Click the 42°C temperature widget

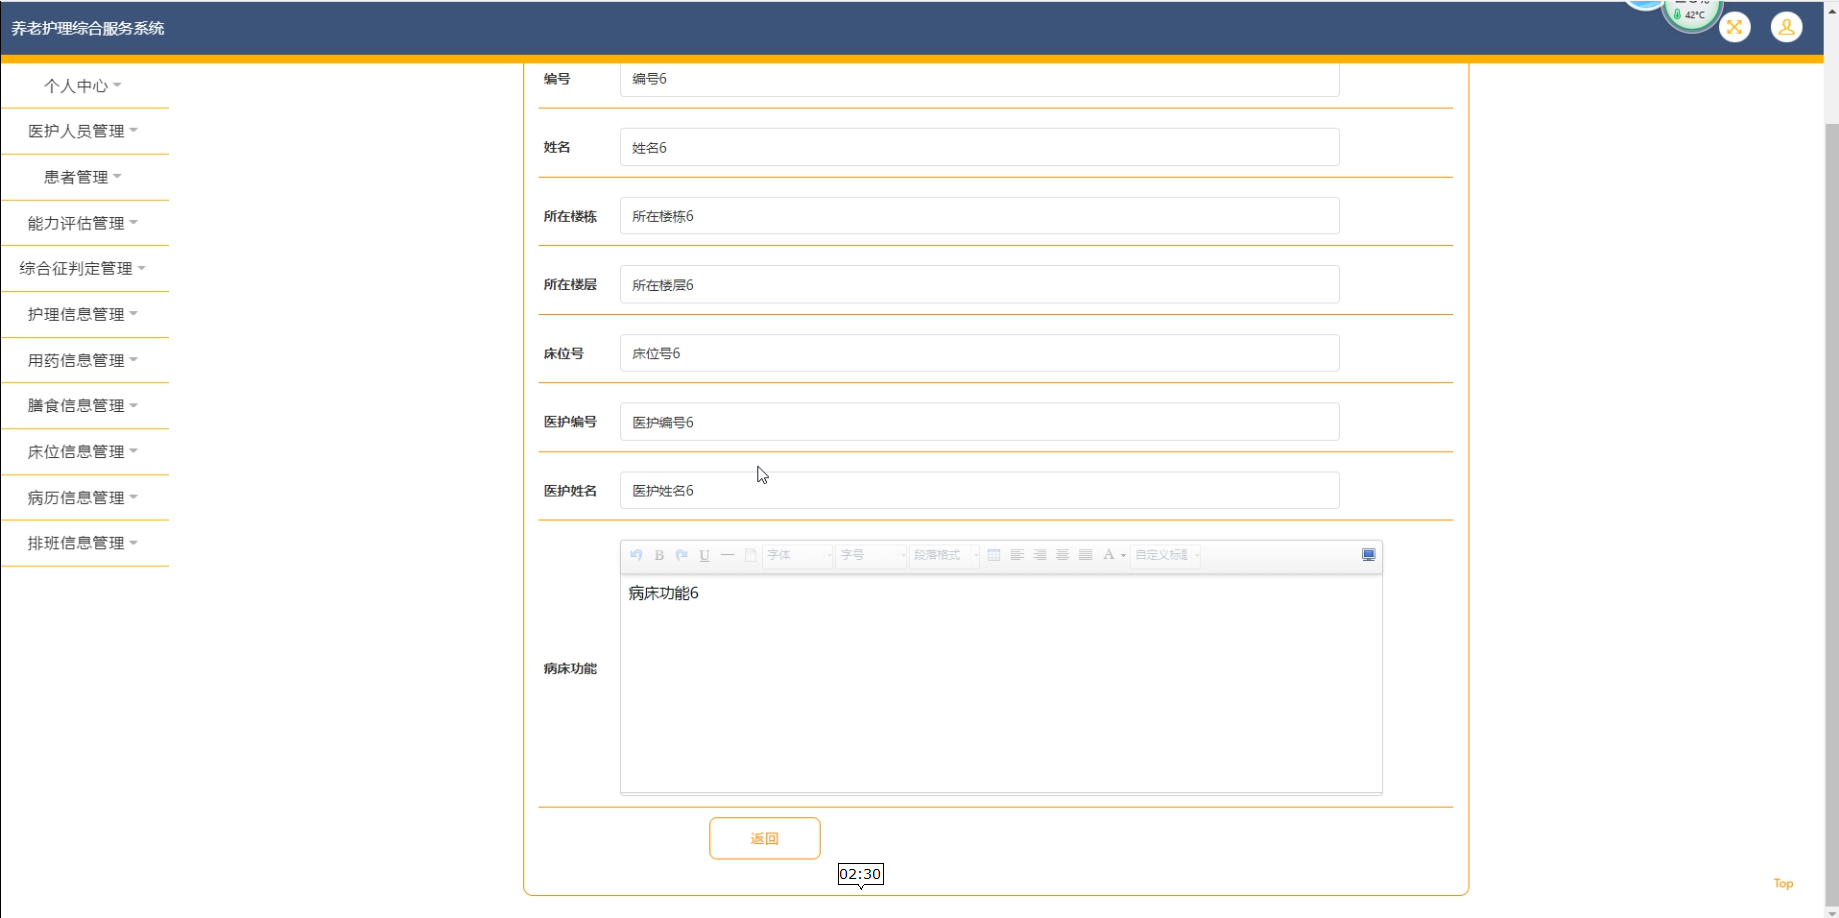click(1691, 15)
